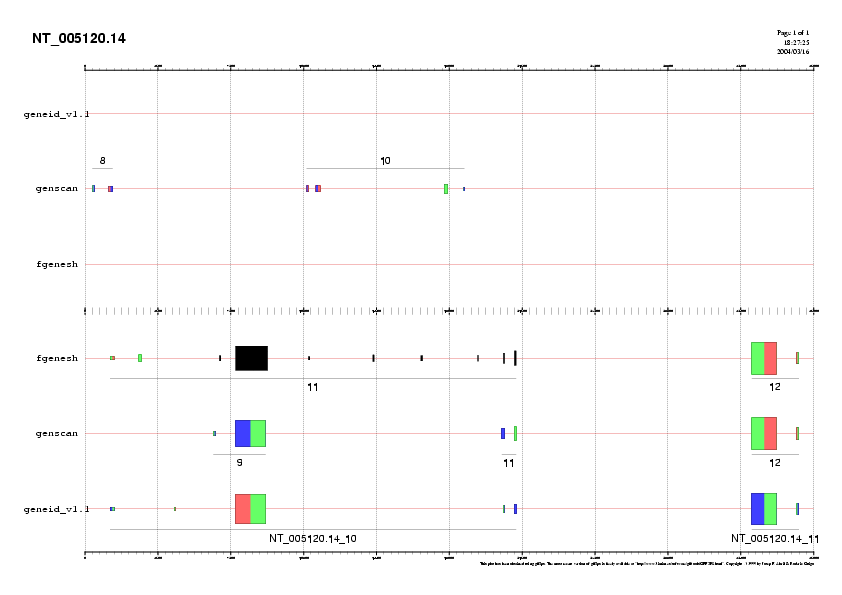Select the NT_005120.14_11 gene label
The width and height of the screenshot is (842, 595).
coord(775,539)
